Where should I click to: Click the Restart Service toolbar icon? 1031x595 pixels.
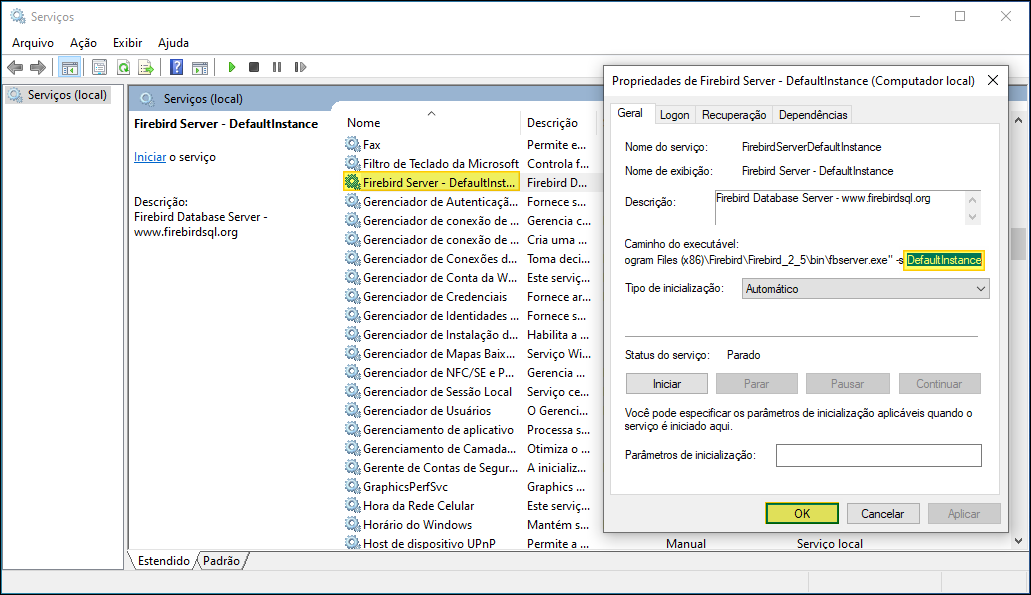pos(300,67)
